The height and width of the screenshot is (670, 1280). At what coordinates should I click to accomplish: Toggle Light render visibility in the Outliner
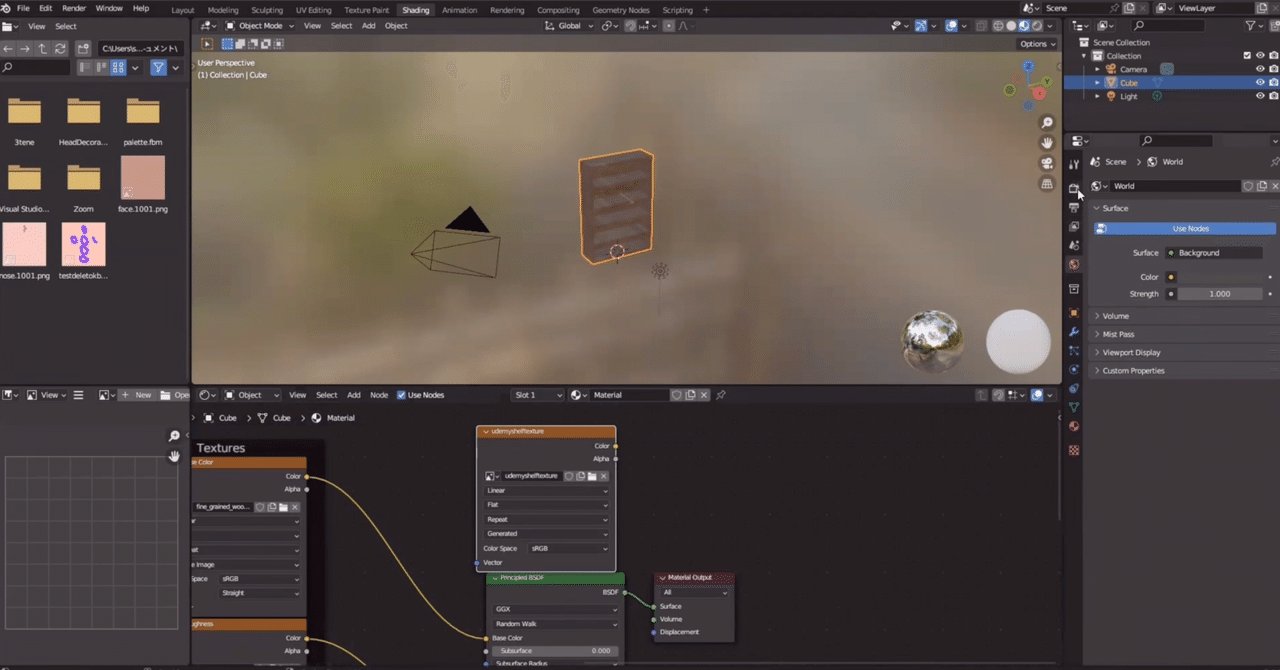(1272, 95)
